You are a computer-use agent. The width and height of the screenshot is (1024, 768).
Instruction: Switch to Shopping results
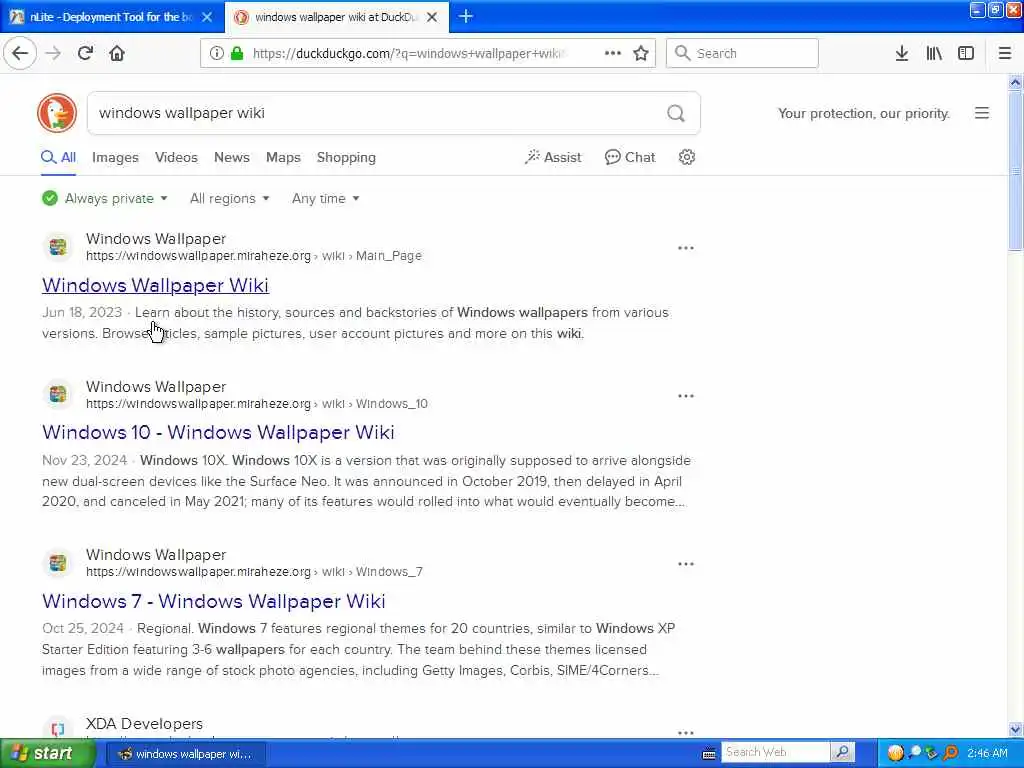point(346,157)
